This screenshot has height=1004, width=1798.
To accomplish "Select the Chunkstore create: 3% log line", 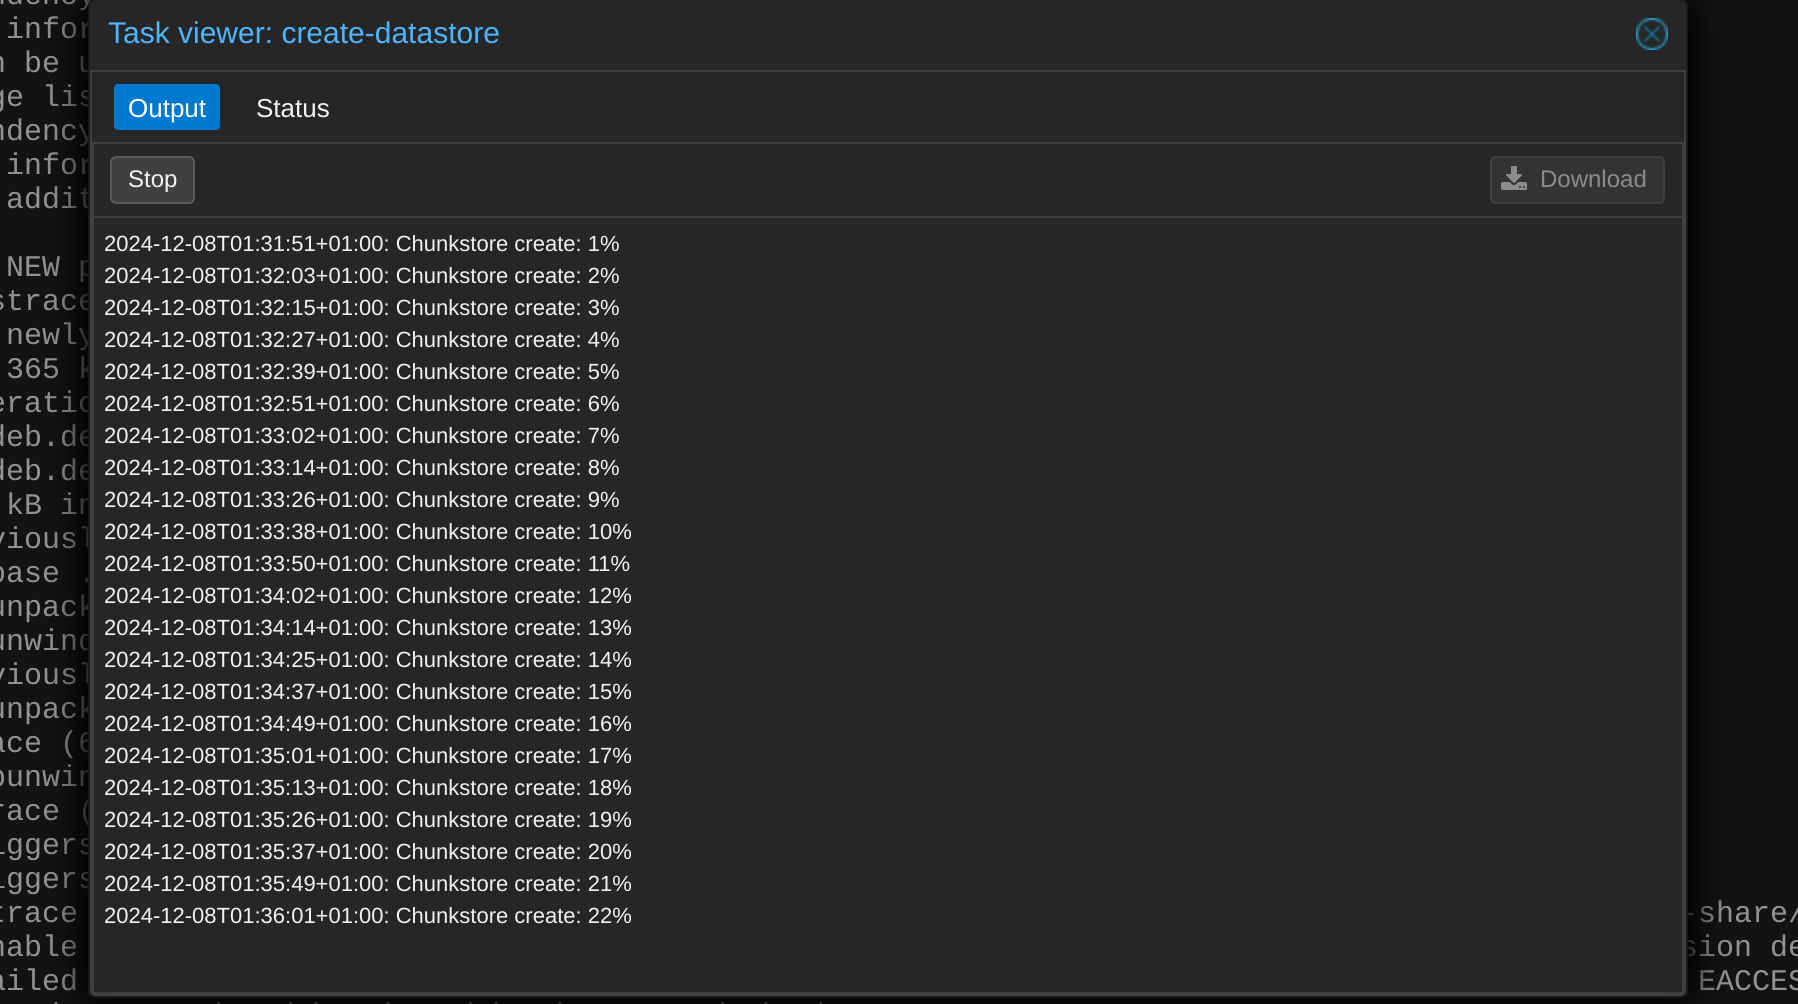I will (x=362, y=308).
